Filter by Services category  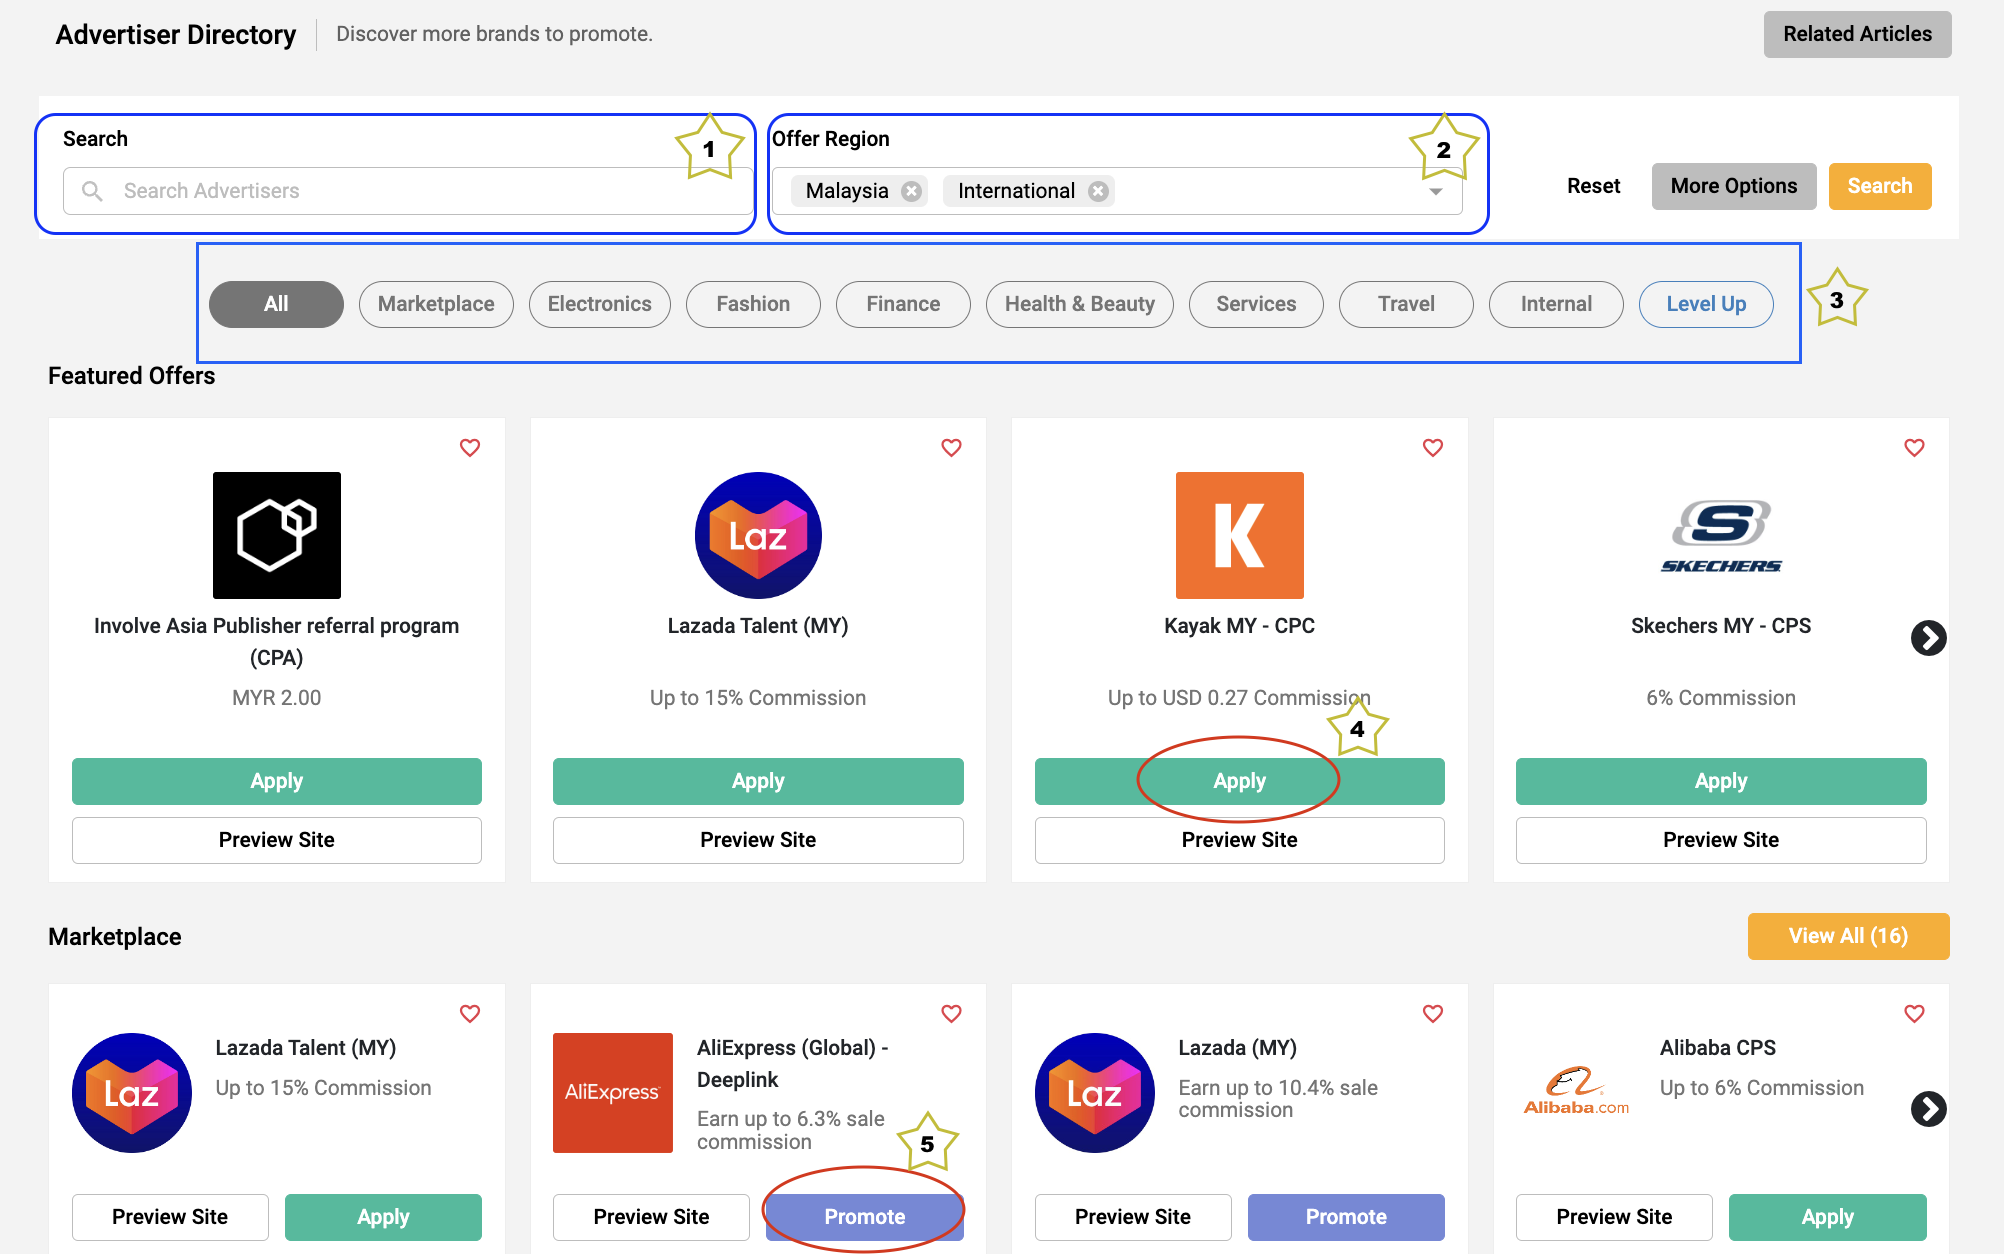tap(1256, 304)
